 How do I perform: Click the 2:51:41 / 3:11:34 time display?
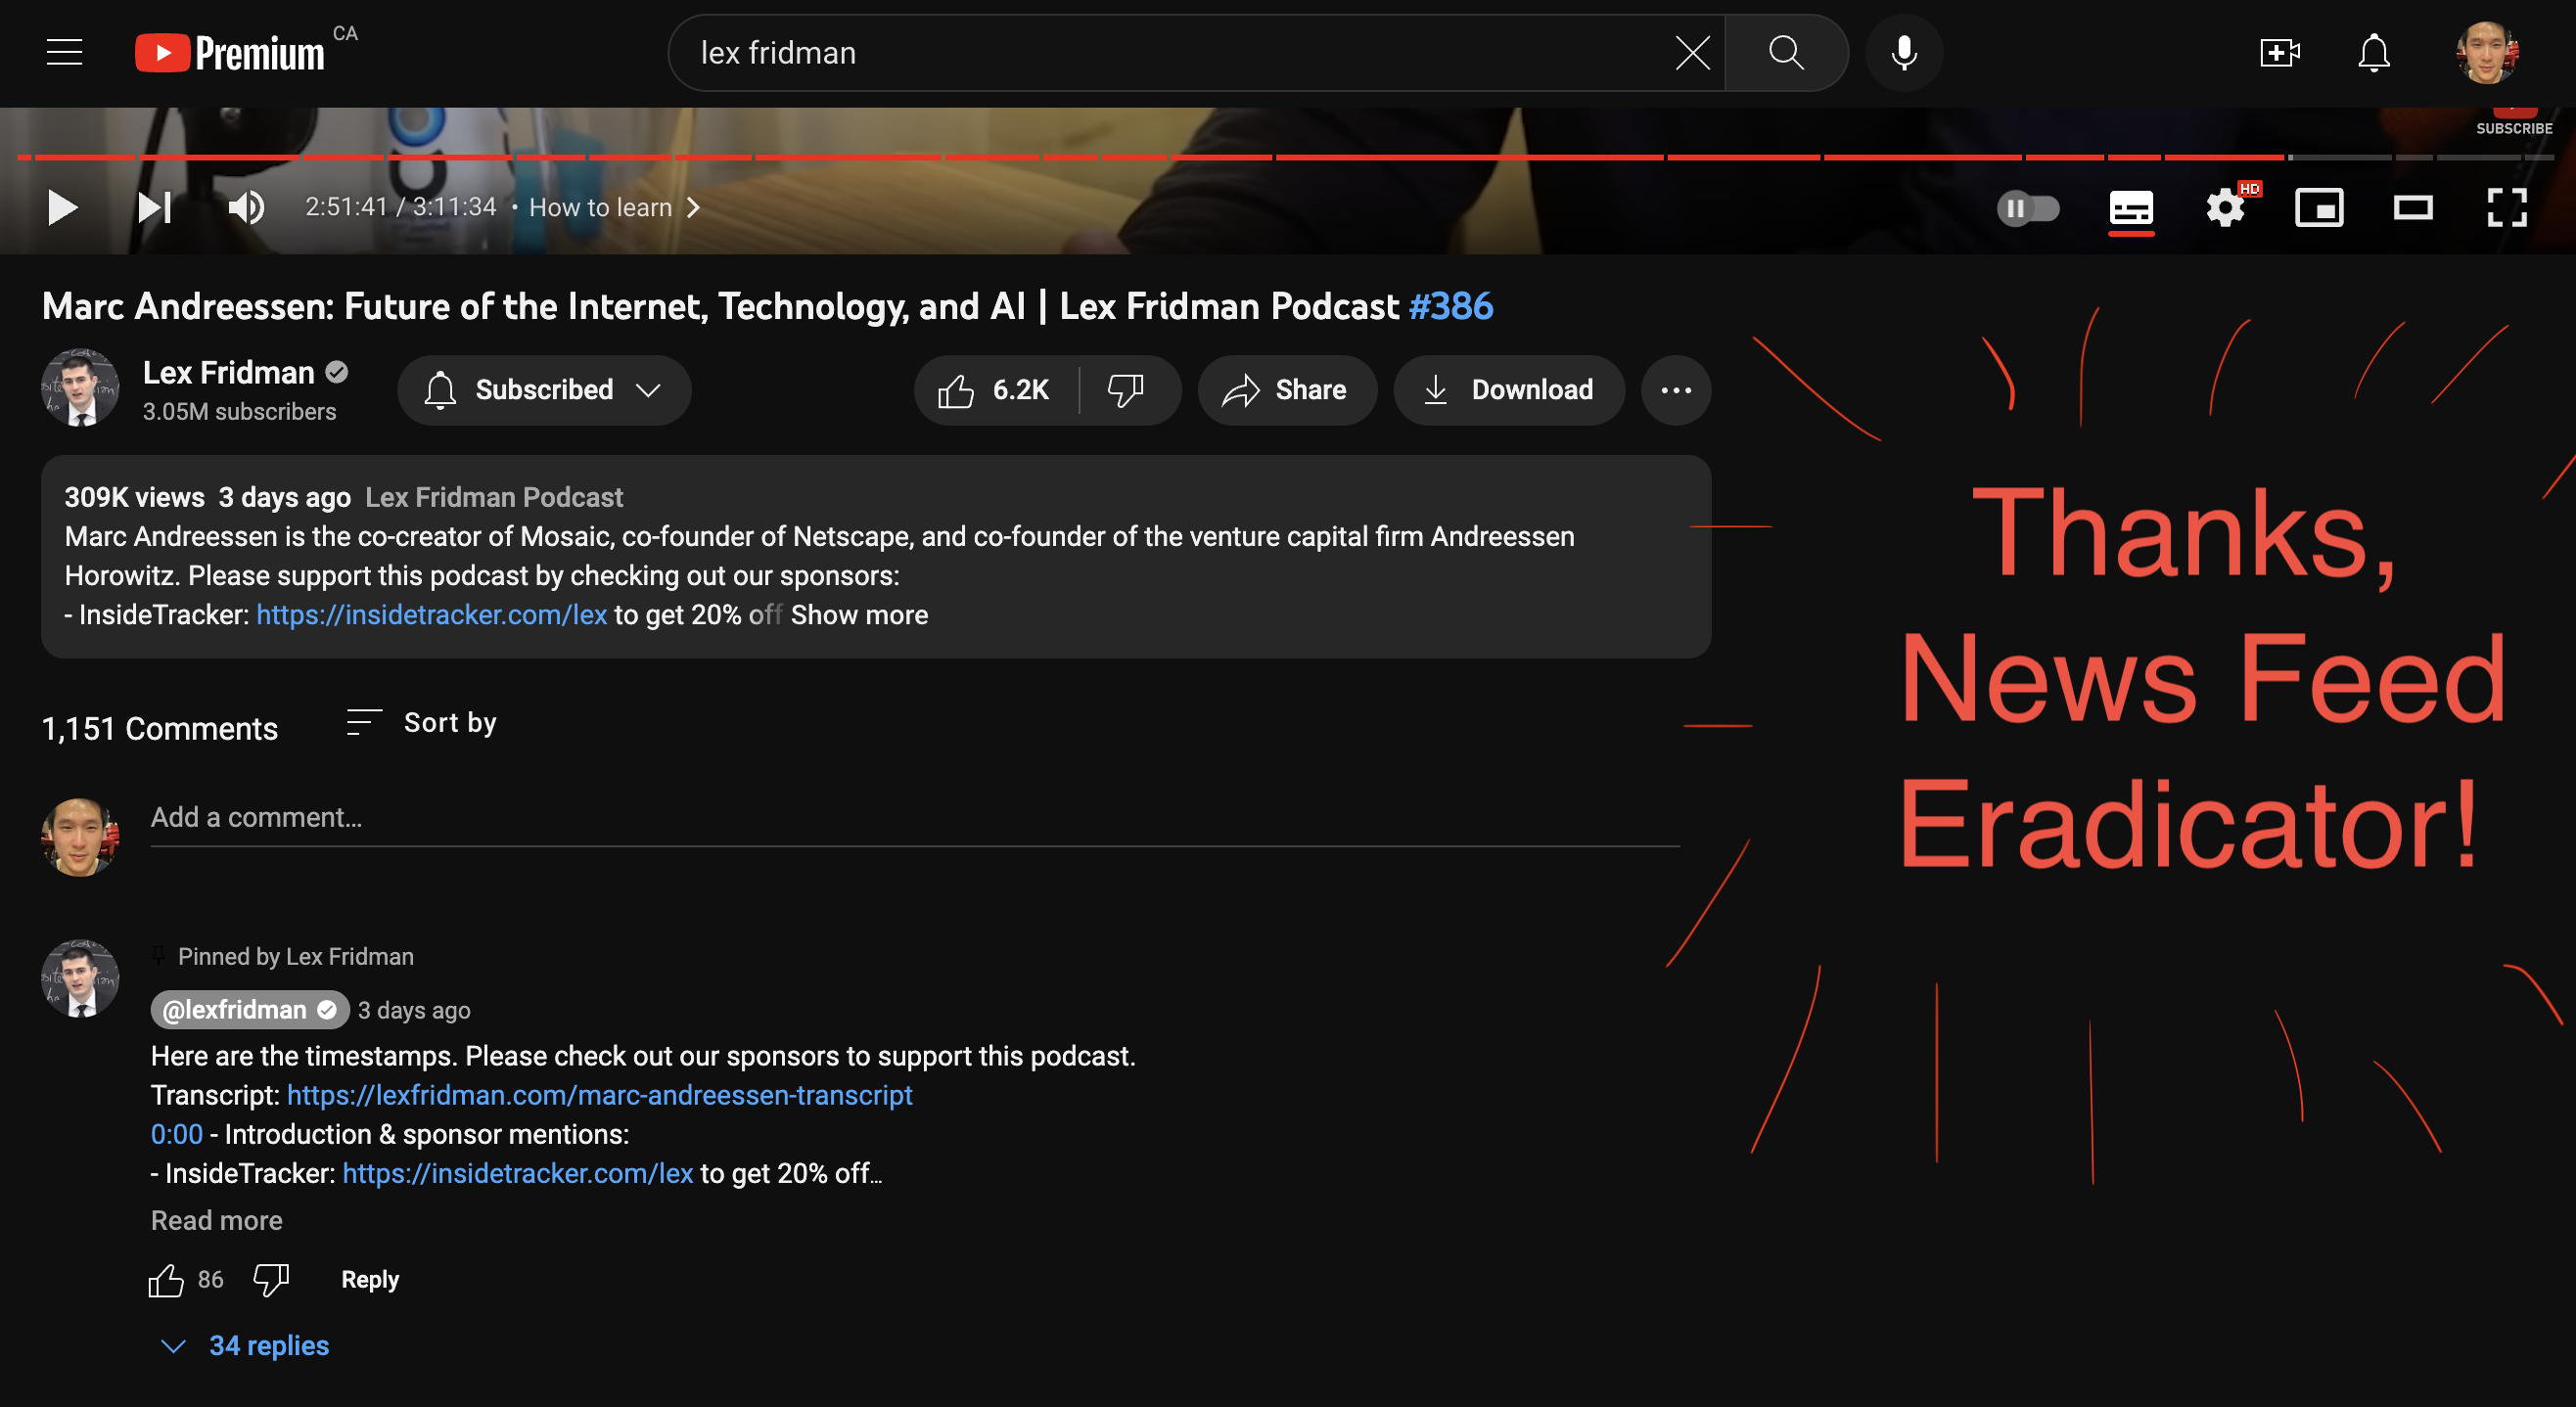[x=400, y=207]
